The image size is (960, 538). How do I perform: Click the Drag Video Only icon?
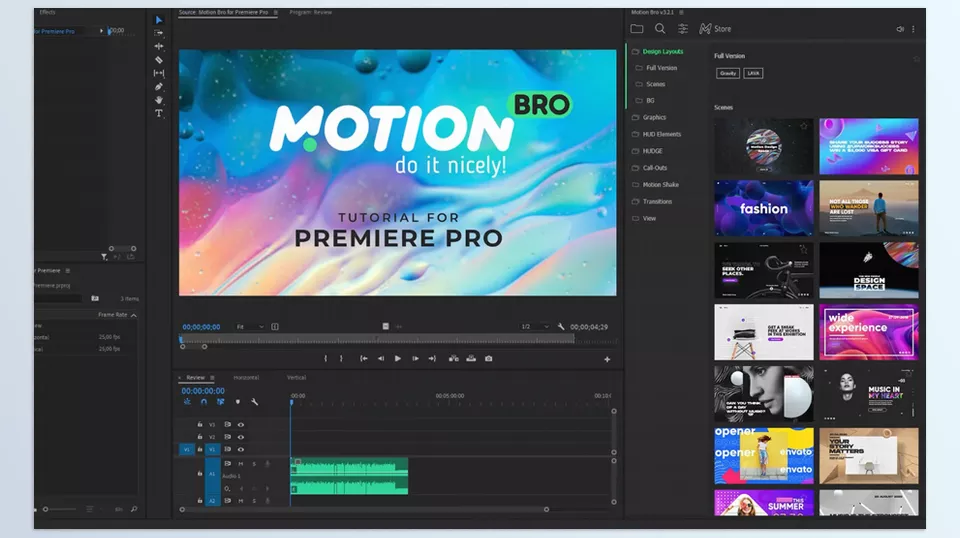pyautogui.click(x=386, y=326)
